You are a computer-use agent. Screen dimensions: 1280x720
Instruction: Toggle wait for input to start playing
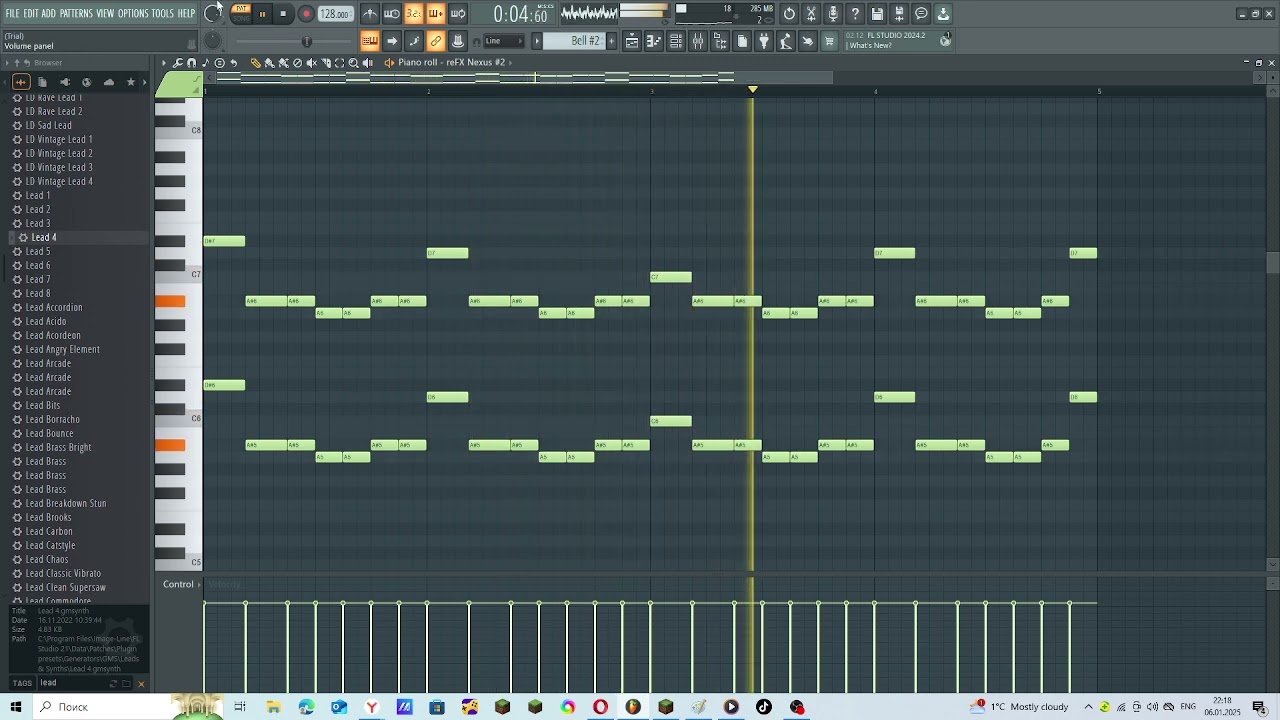[x=392, y=14]
